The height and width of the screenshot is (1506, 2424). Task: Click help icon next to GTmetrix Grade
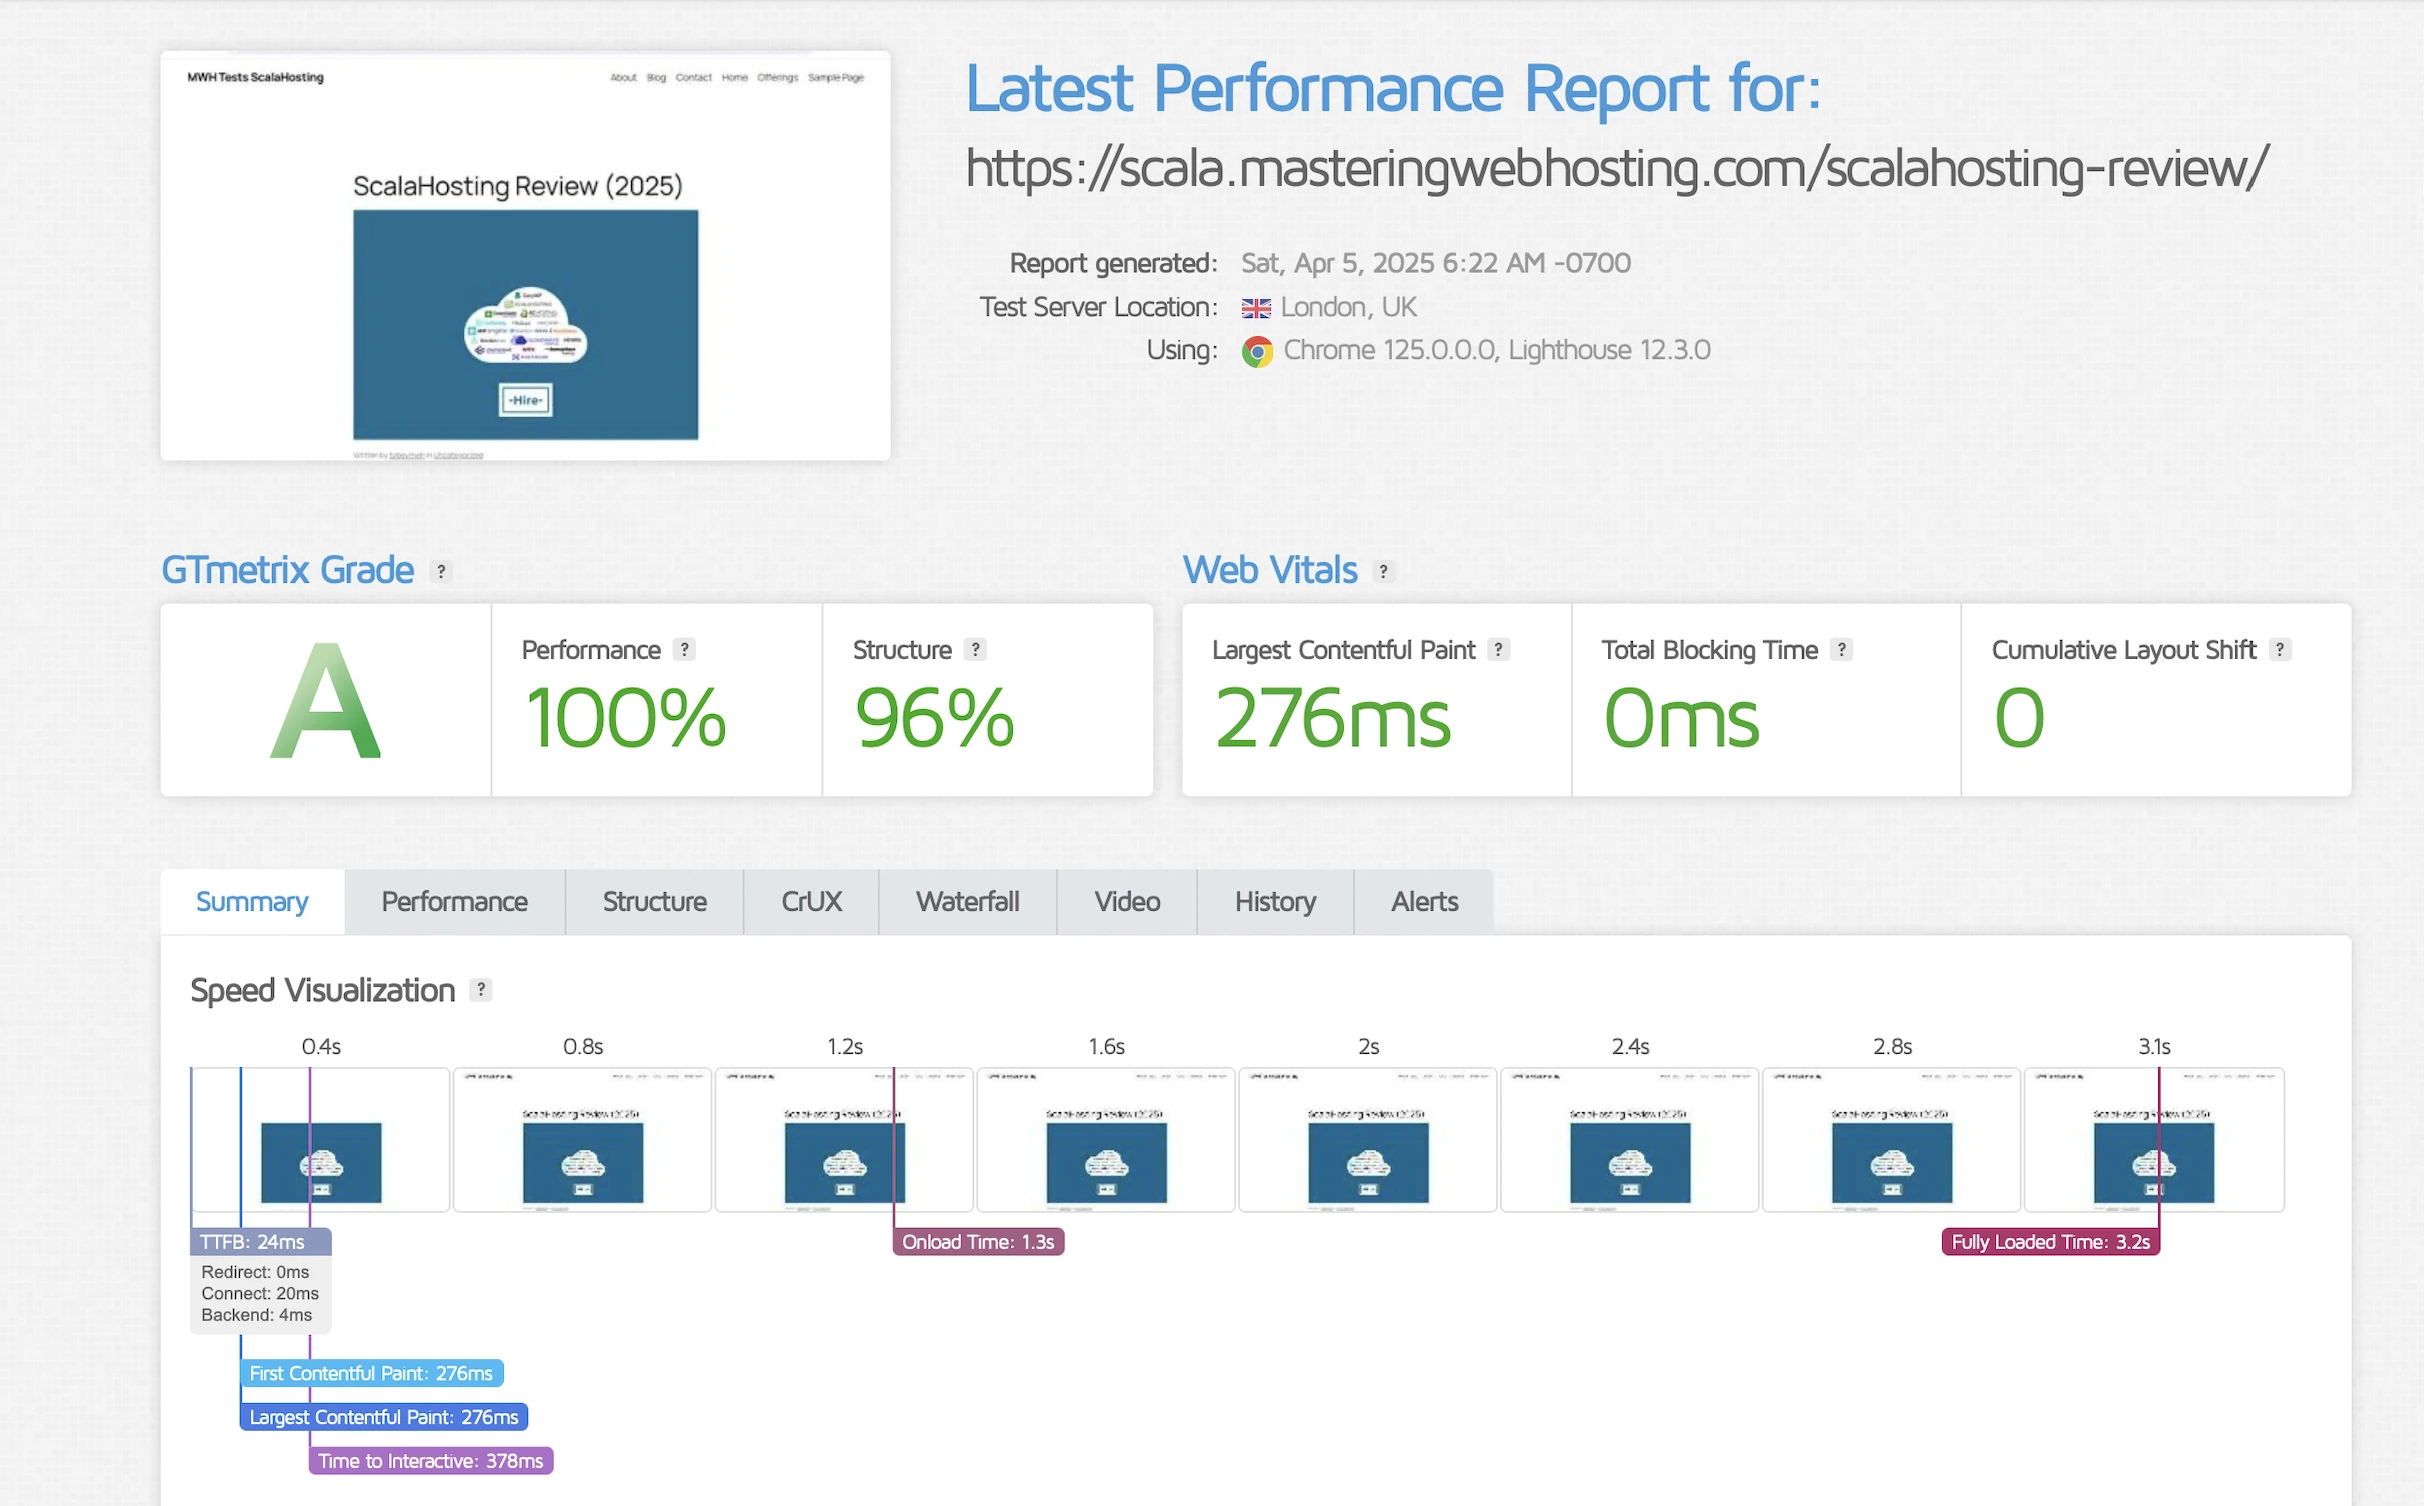click(x=441, y=571)
